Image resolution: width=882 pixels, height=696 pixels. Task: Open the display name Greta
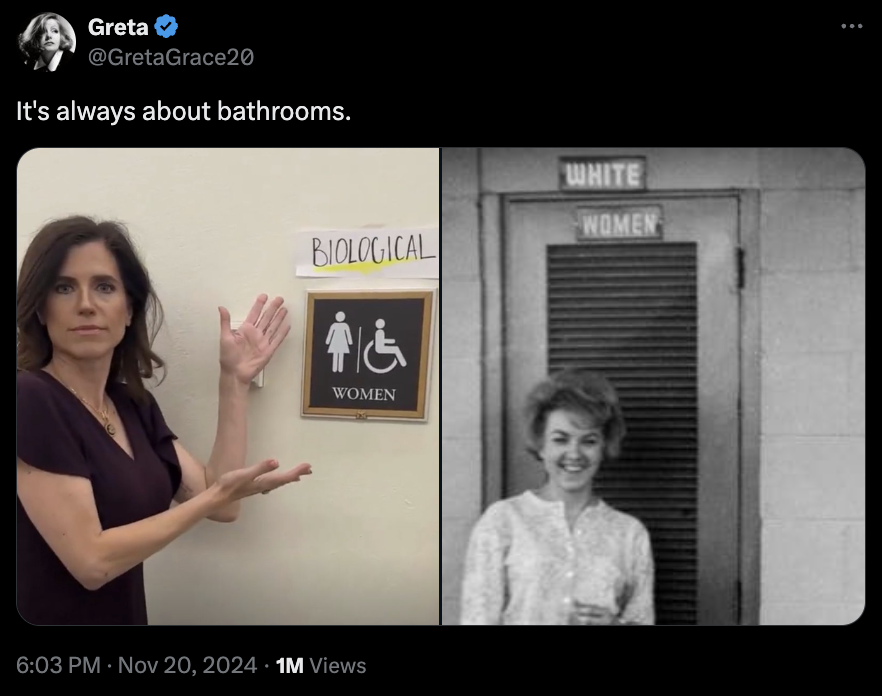pos(118,27)
